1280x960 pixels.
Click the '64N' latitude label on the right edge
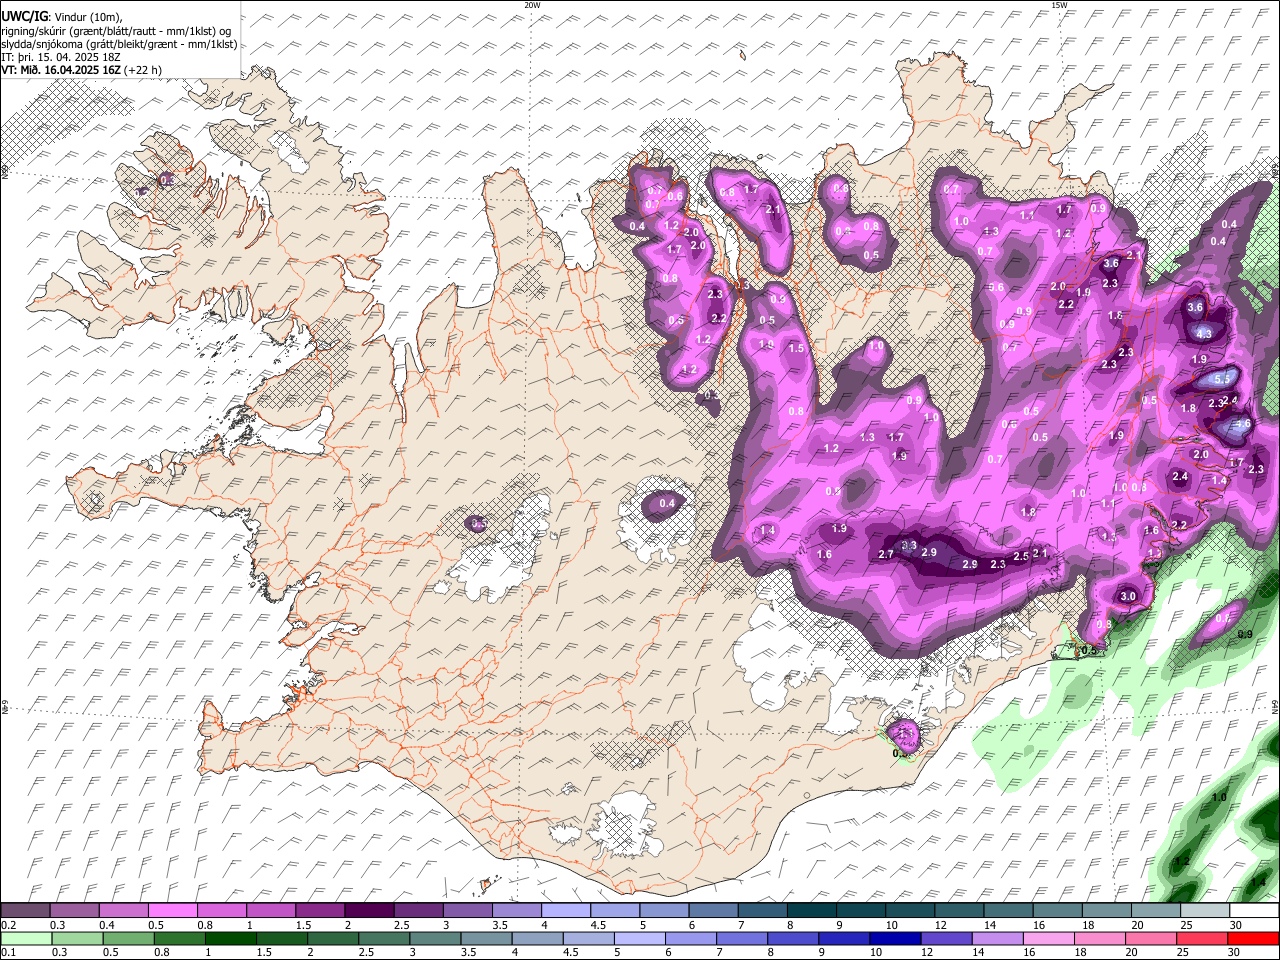click(1275, 705)
